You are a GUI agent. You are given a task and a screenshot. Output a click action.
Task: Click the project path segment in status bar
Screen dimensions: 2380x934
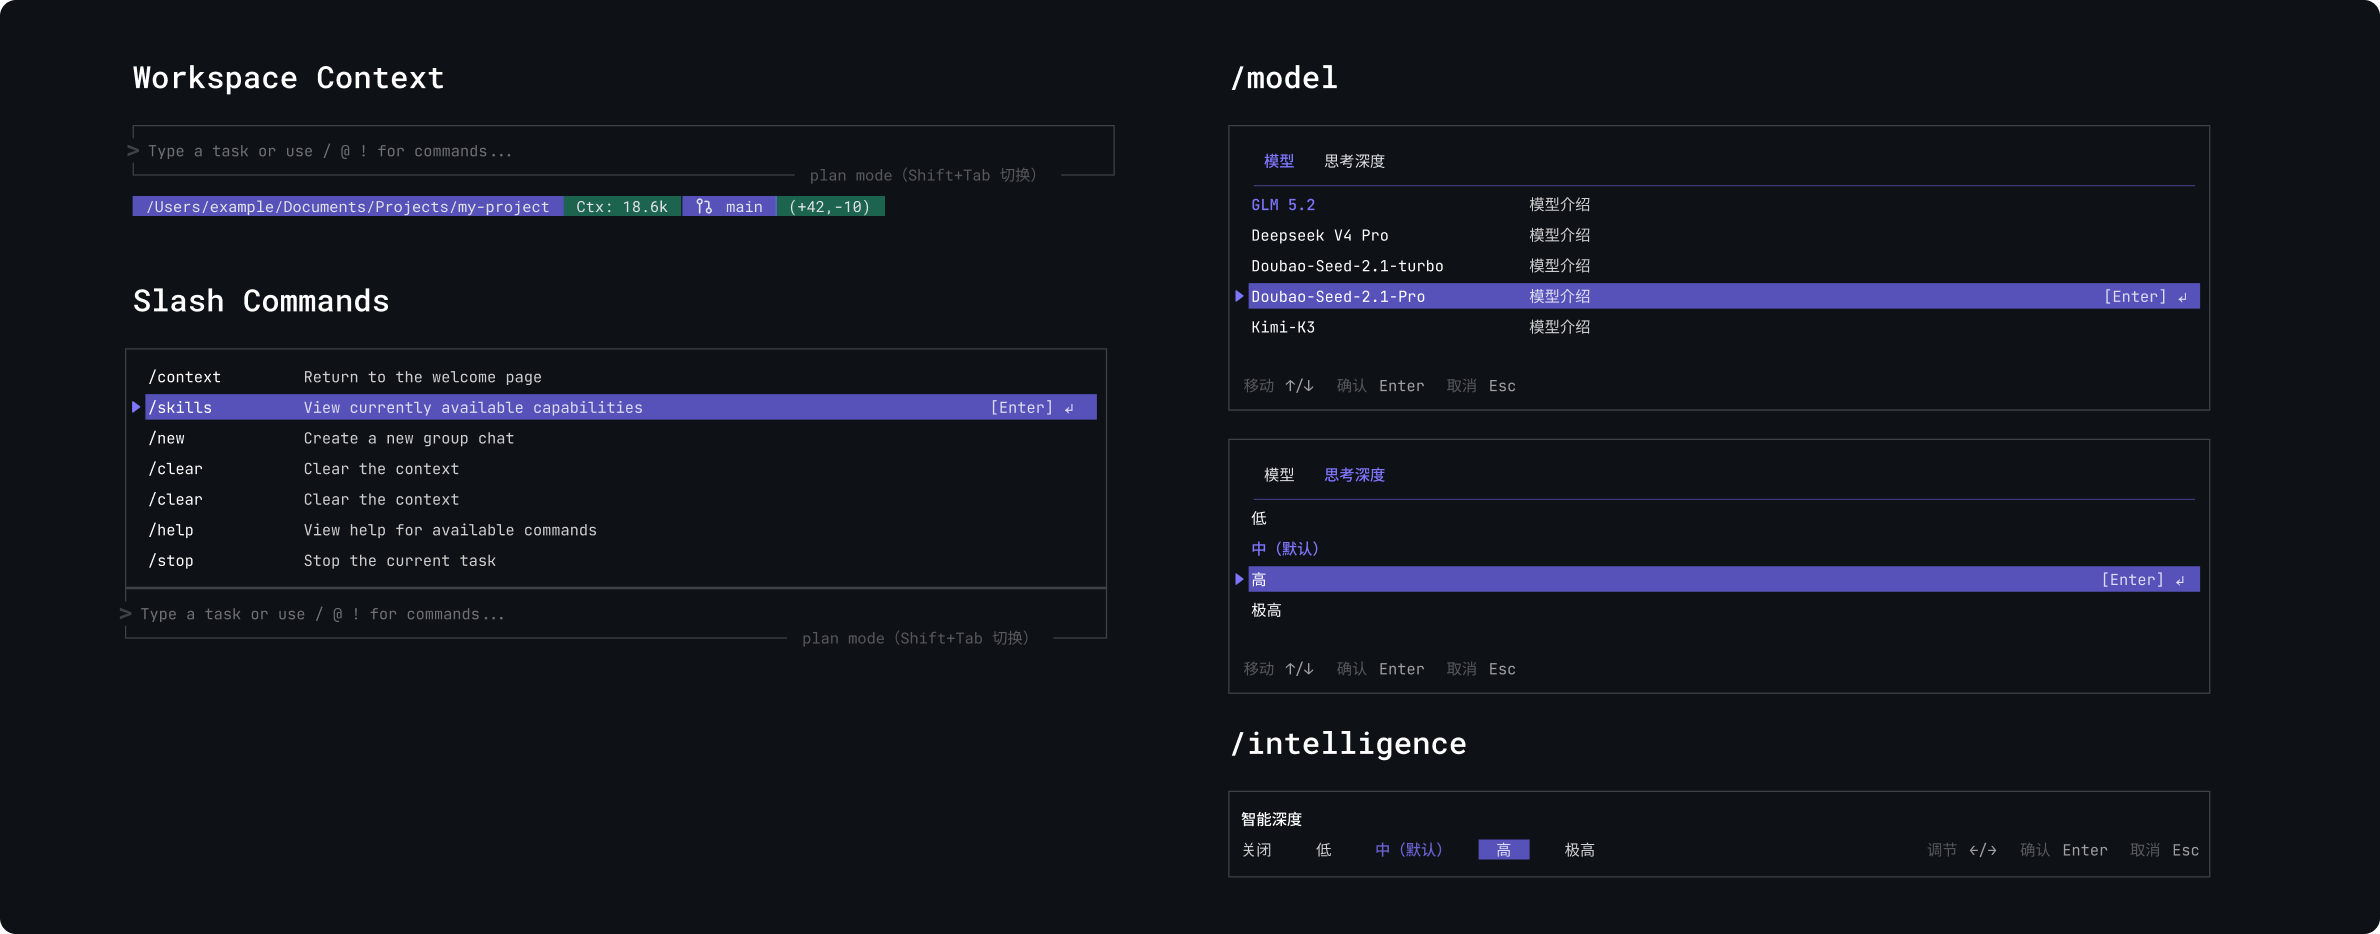[348, 207]
